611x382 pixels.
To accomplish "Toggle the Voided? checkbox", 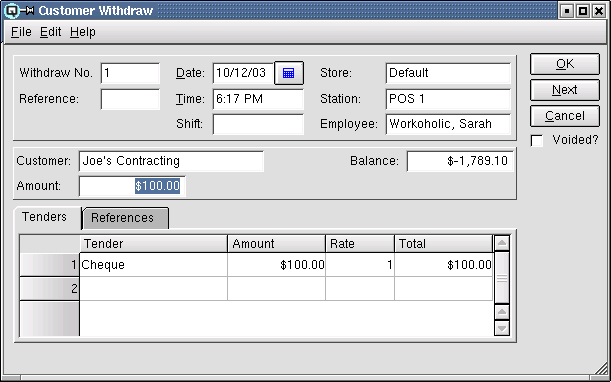I will [x=537, y=141].
